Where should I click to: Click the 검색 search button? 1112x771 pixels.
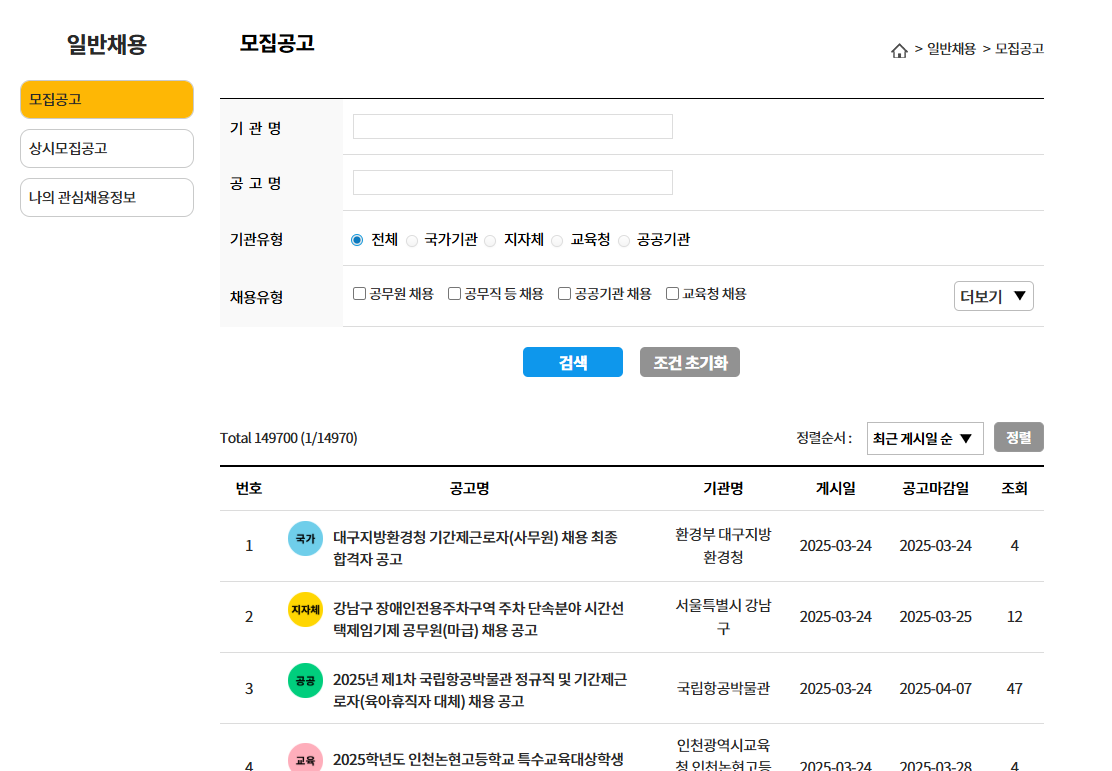572,362
